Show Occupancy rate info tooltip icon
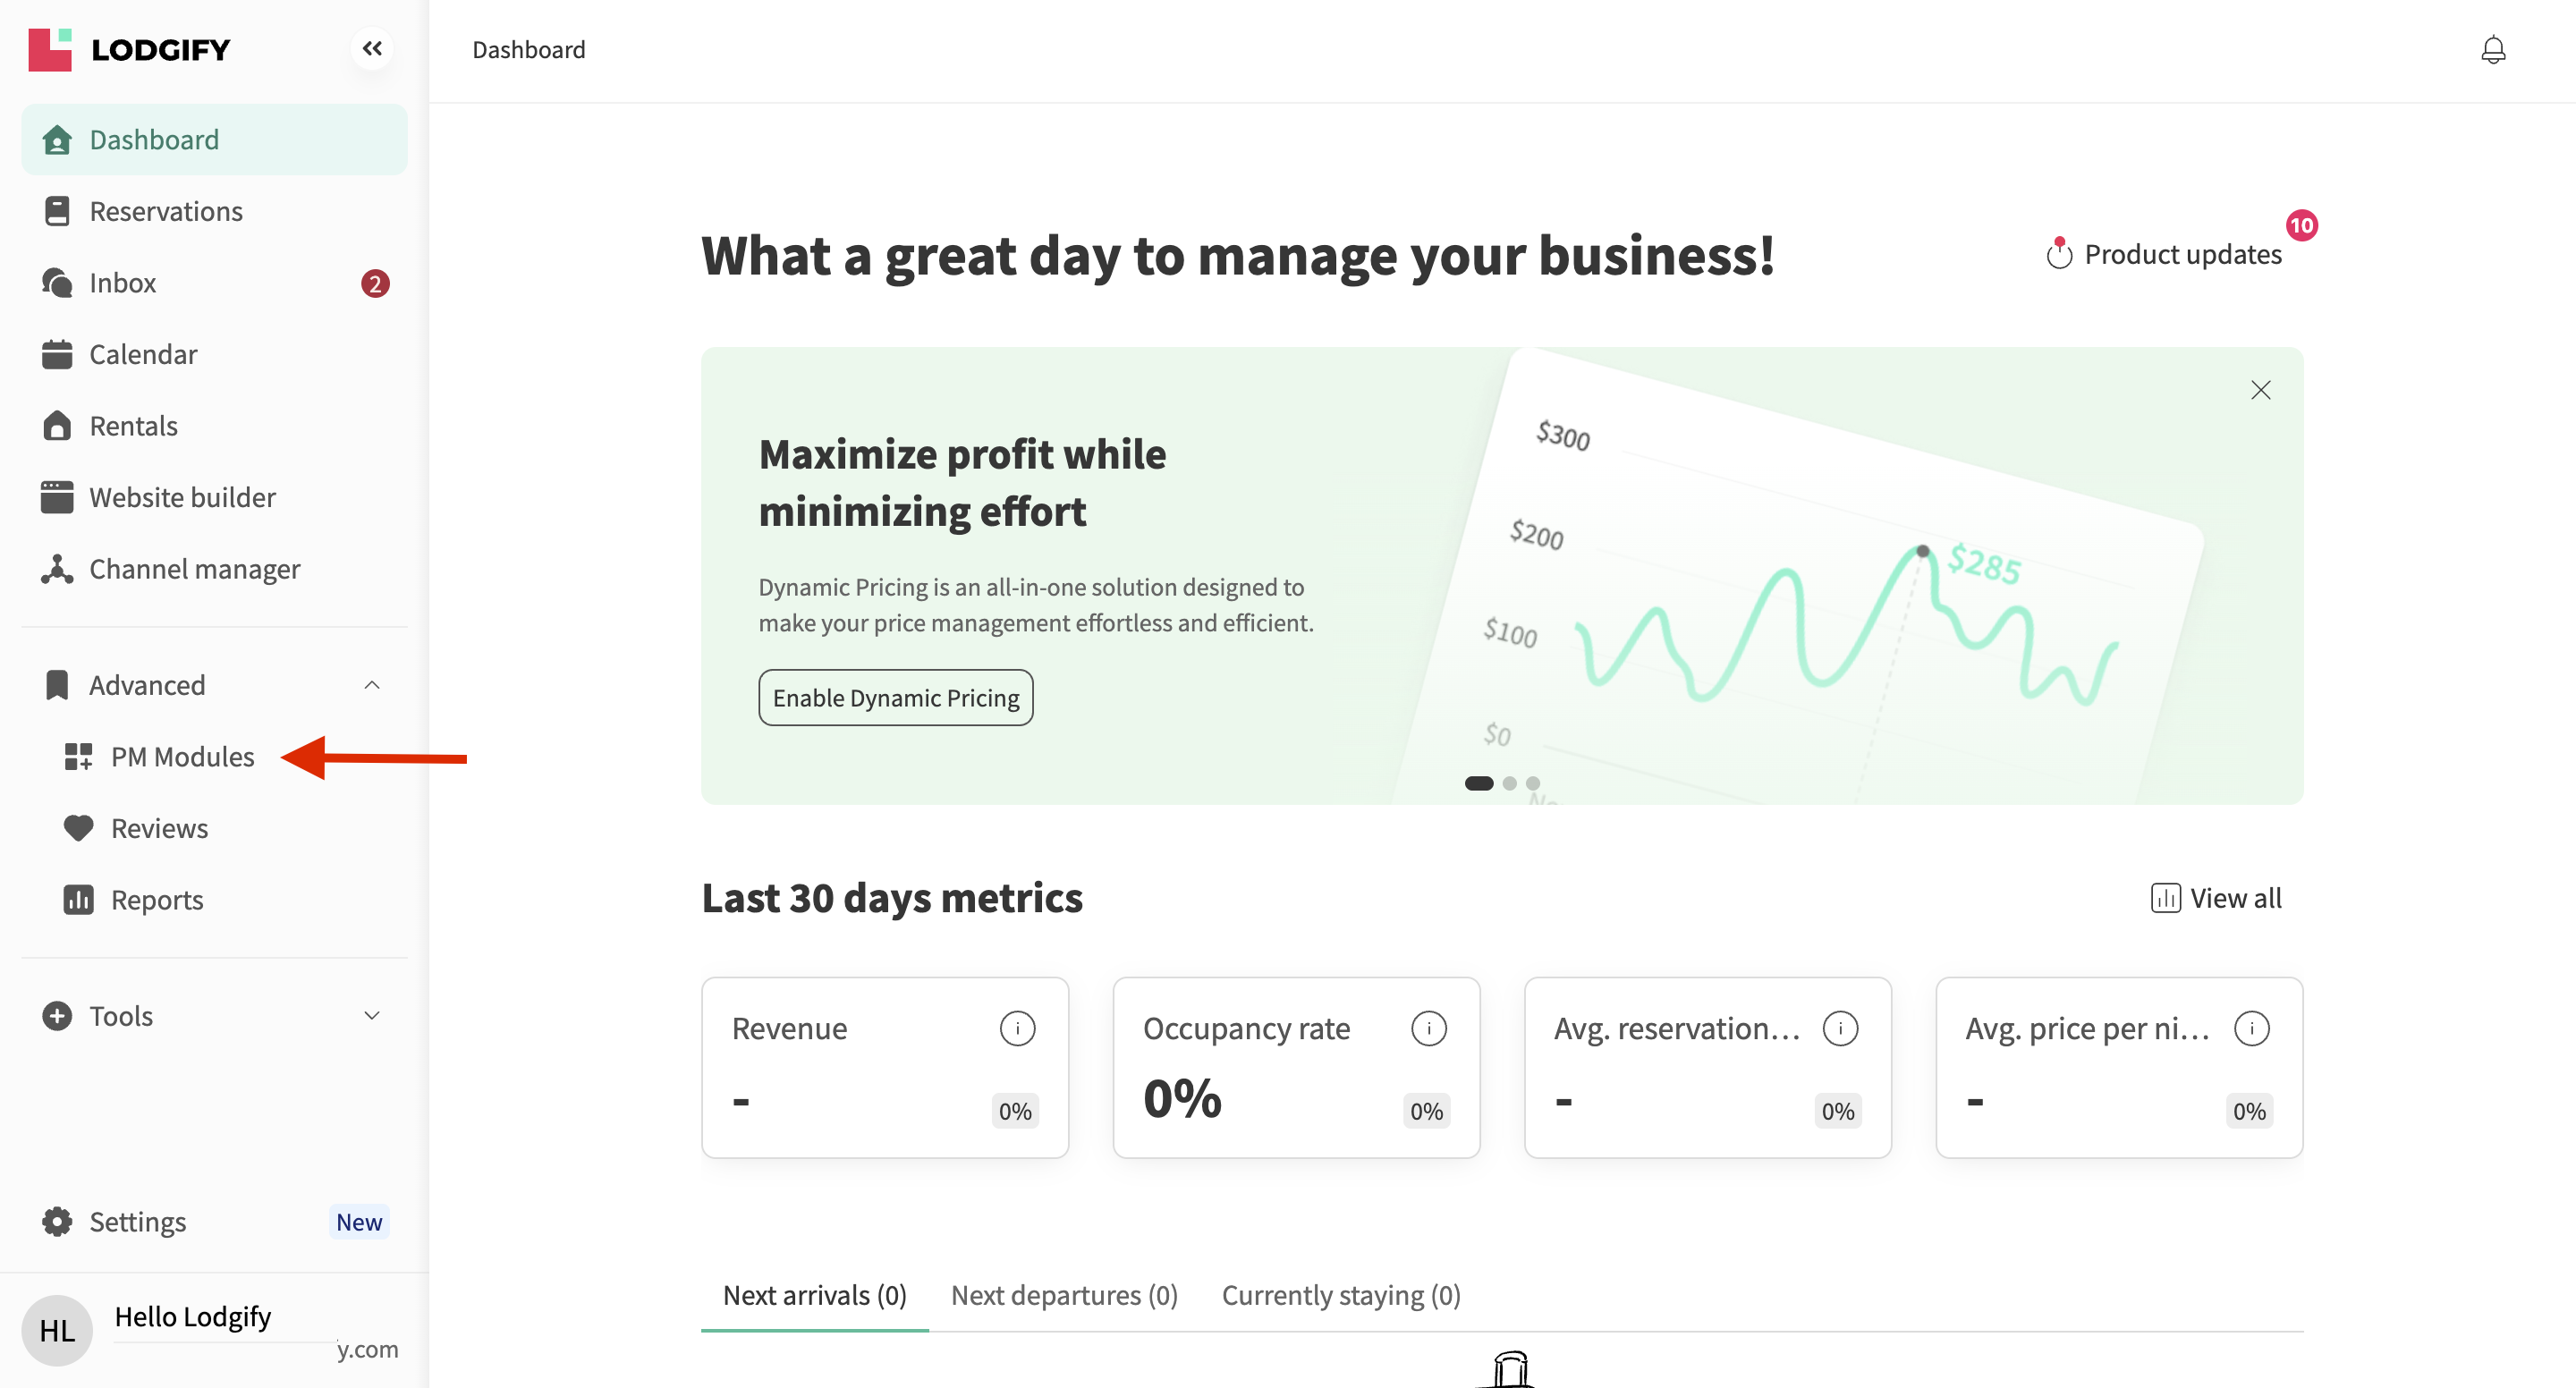Image resolution: width=2576 pixels, height=1388 pixels. coord(1428,1028)
